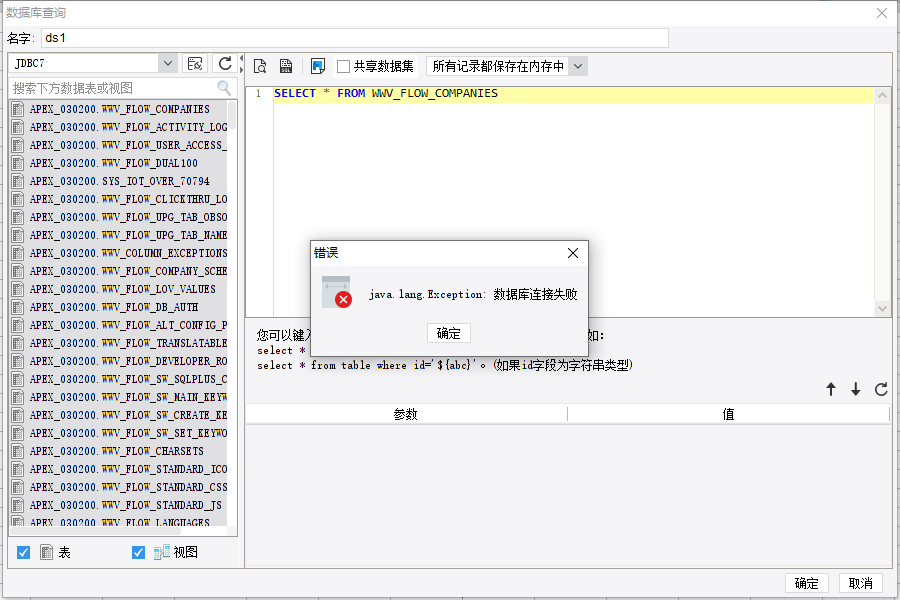Screen dimensions: 900x600
Task: Click the blue save dataset icon
Action: (x=317, y=67)
